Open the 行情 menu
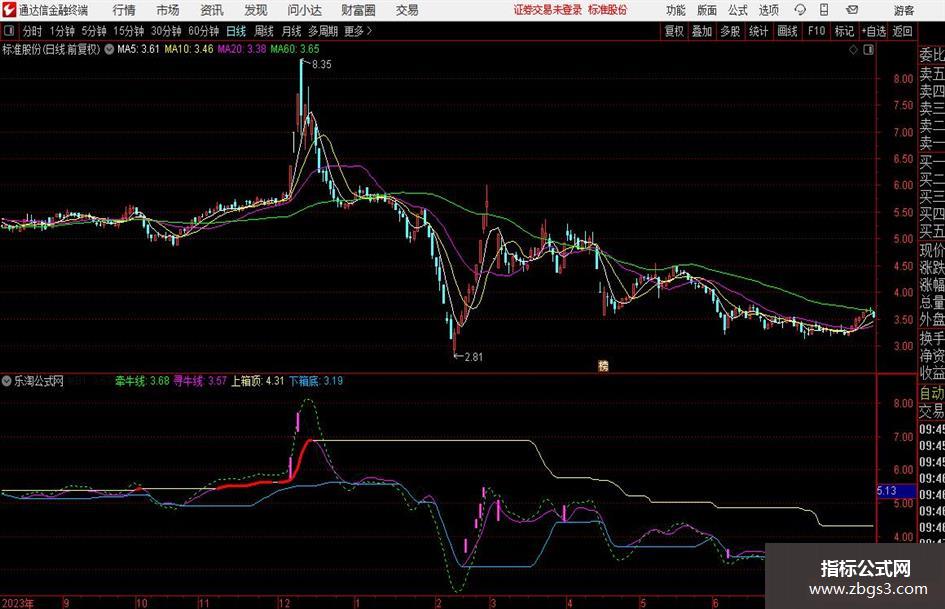The height and width of the screenshot is (609, 945). (124, 10)
